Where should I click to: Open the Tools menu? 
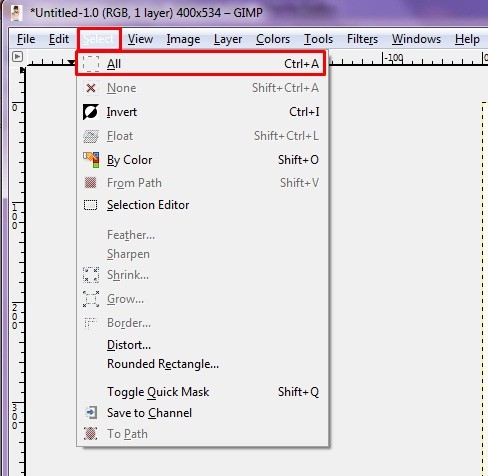[318, 39]
